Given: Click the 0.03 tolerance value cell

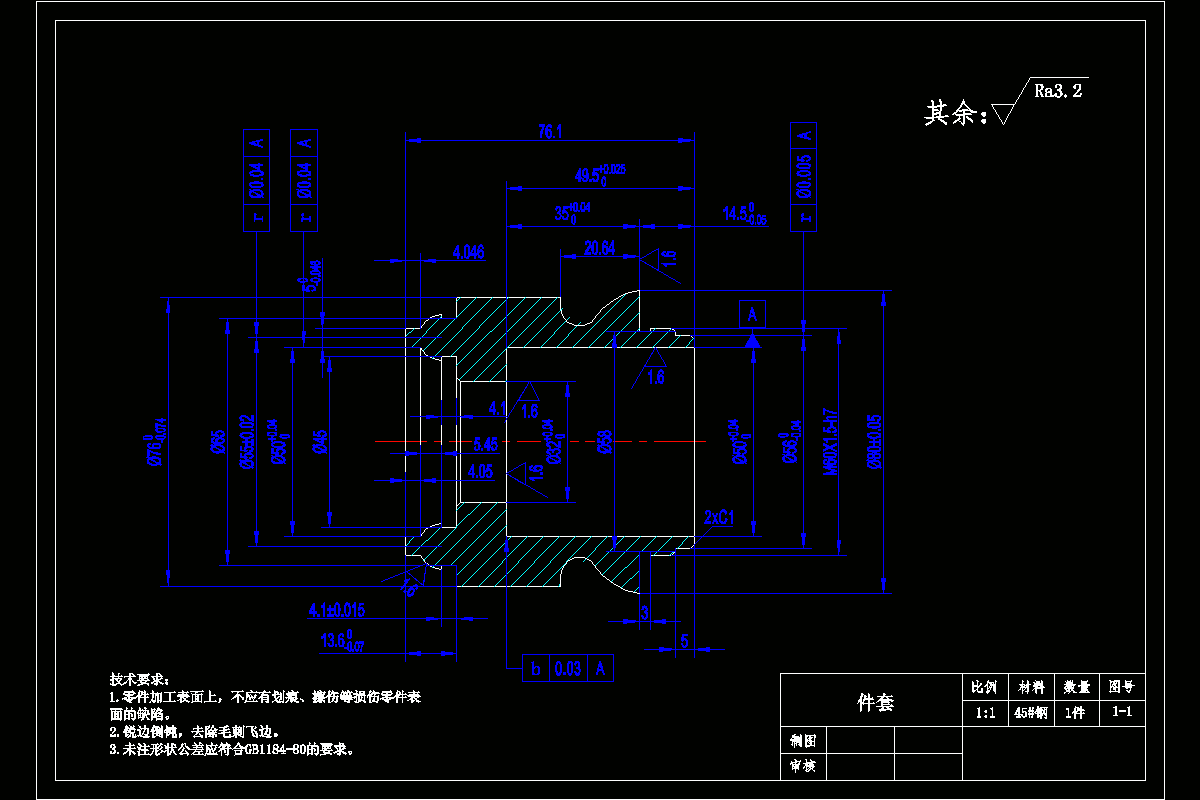Looking at the screenshot, I should click(568, 669).
